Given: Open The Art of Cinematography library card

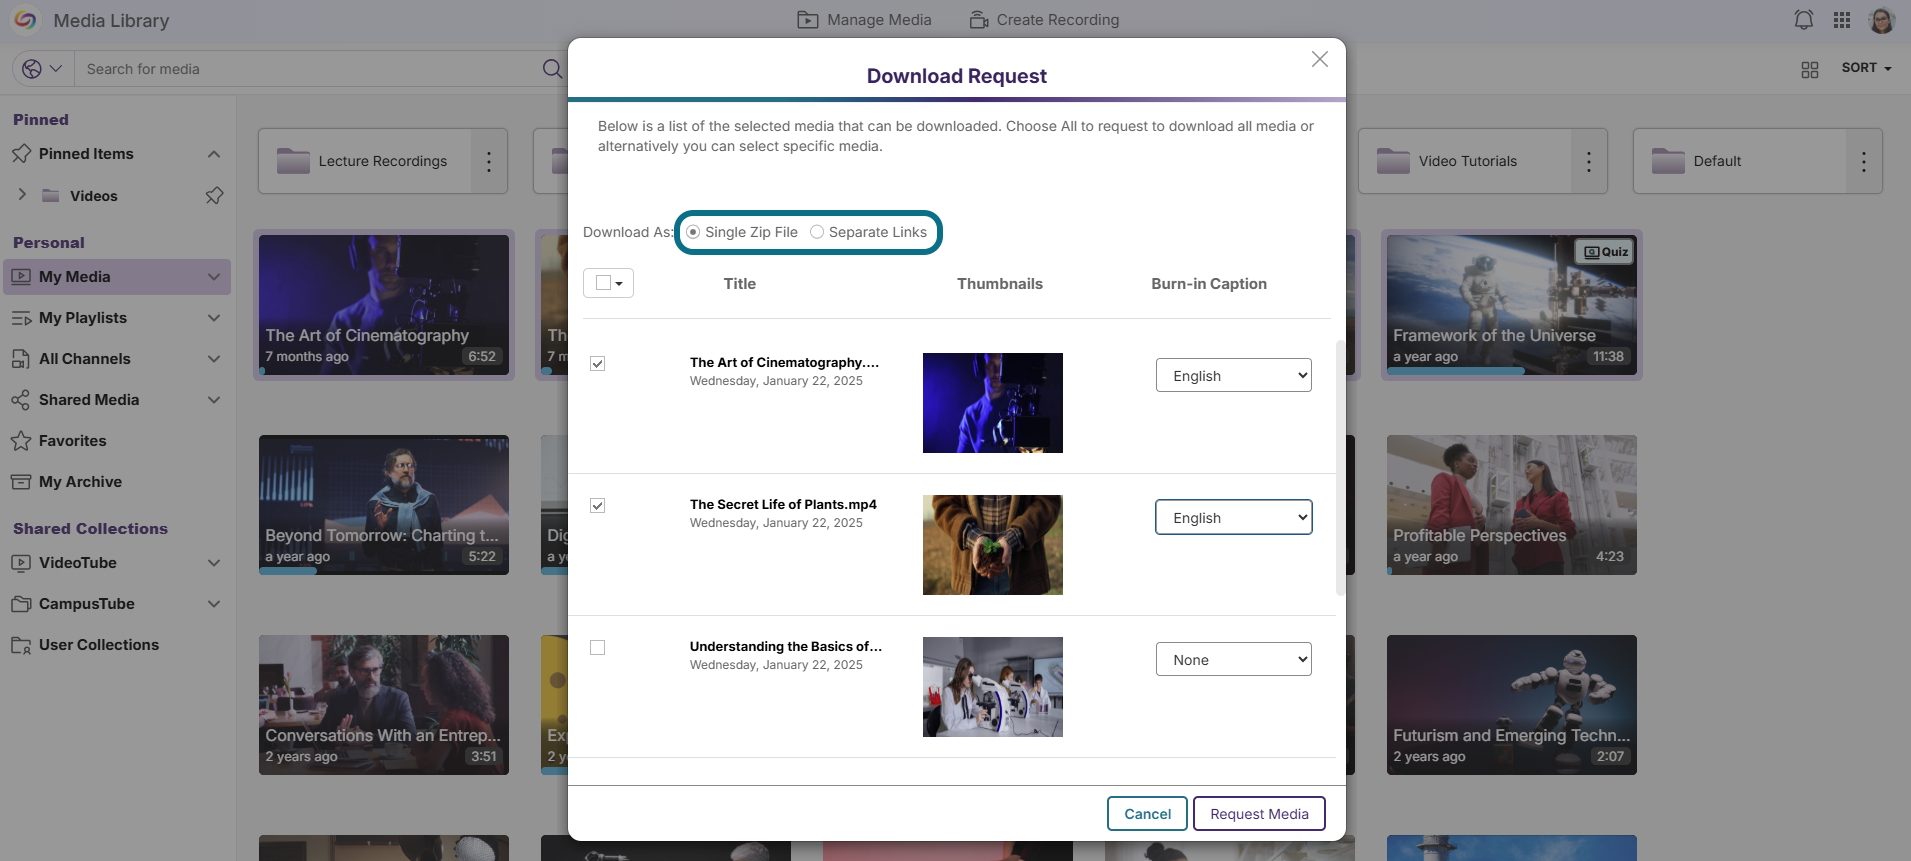Looking at the screenshot, I should [x=384, y=305].
